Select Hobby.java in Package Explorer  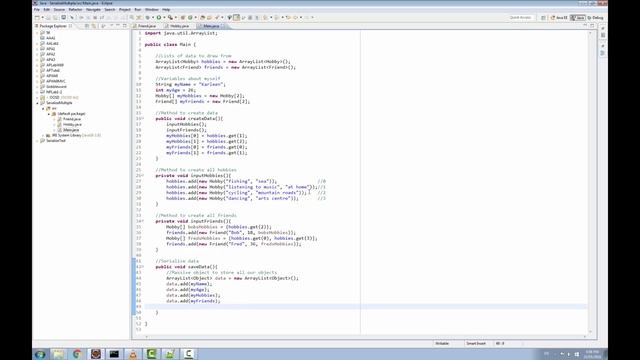[x=72, y=124]
